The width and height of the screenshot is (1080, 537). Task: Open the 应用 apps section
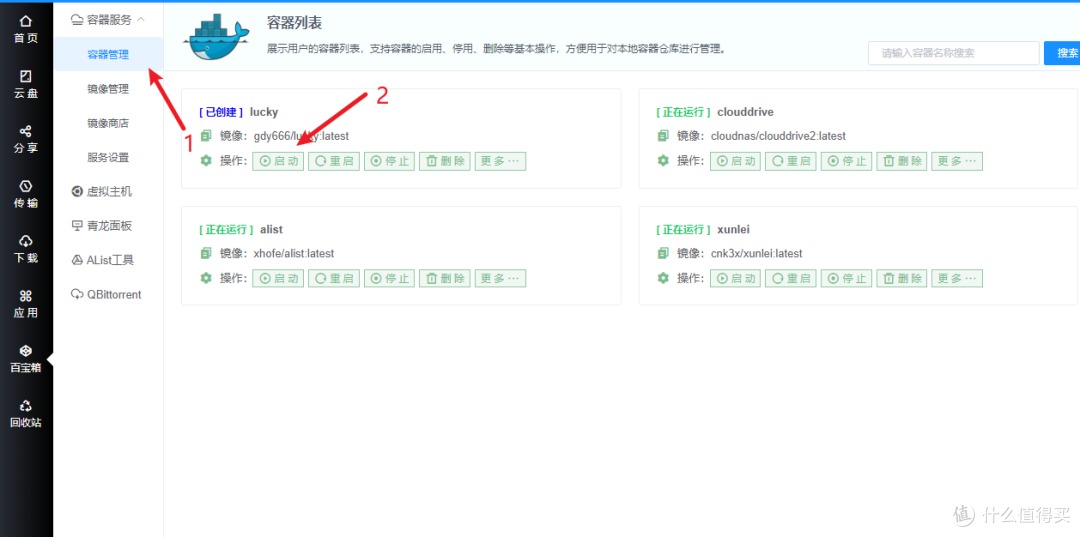26,304
